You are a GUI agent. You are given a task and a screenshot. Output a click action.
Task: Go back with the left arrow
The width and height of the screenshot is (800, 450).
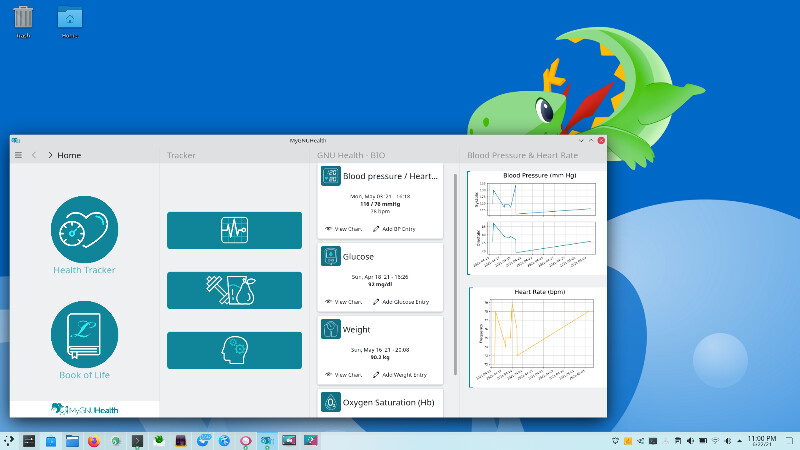[x=34, y=155]
